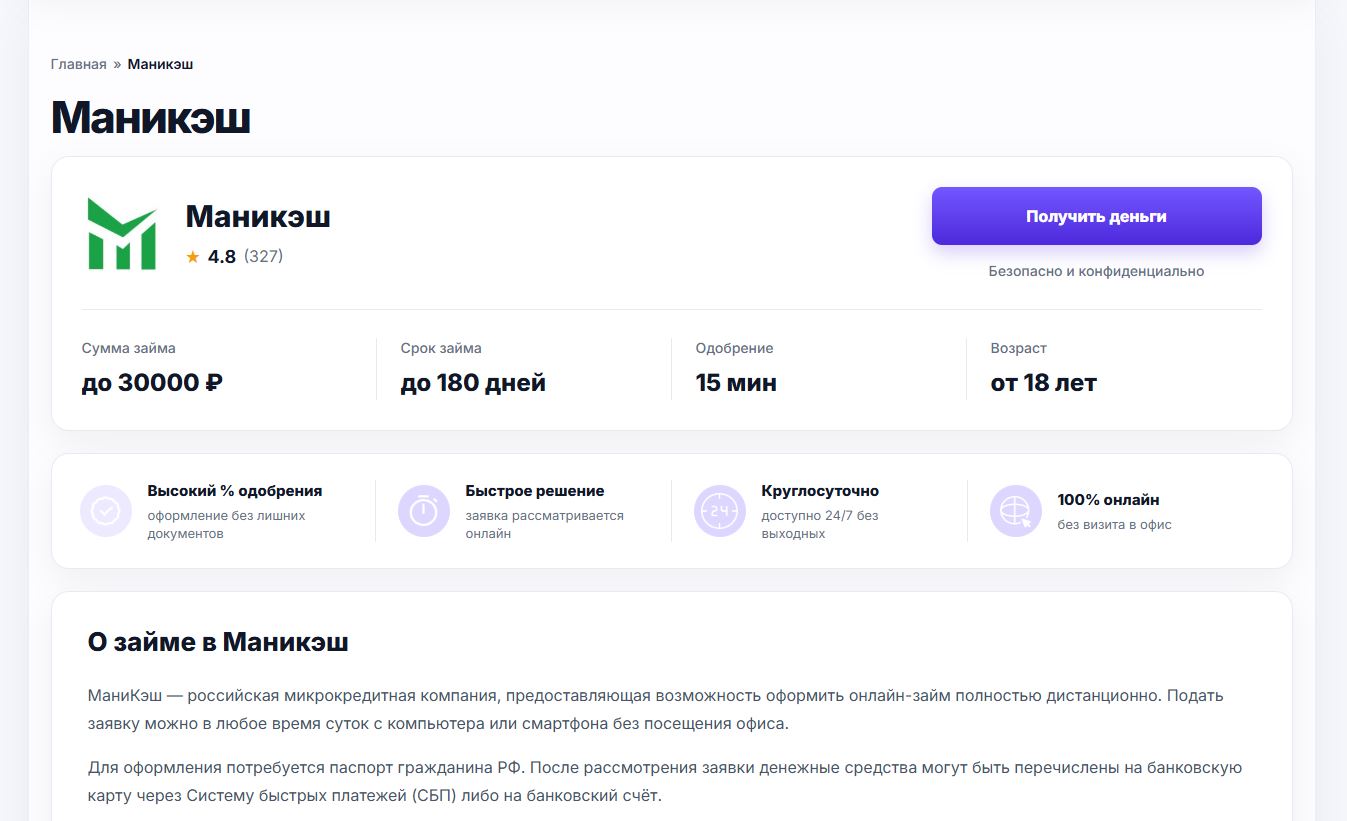The height and width of the screenshot is (821, 1347).
Task: Click the до 30000 ₽ value
Action: click(152, 383)
